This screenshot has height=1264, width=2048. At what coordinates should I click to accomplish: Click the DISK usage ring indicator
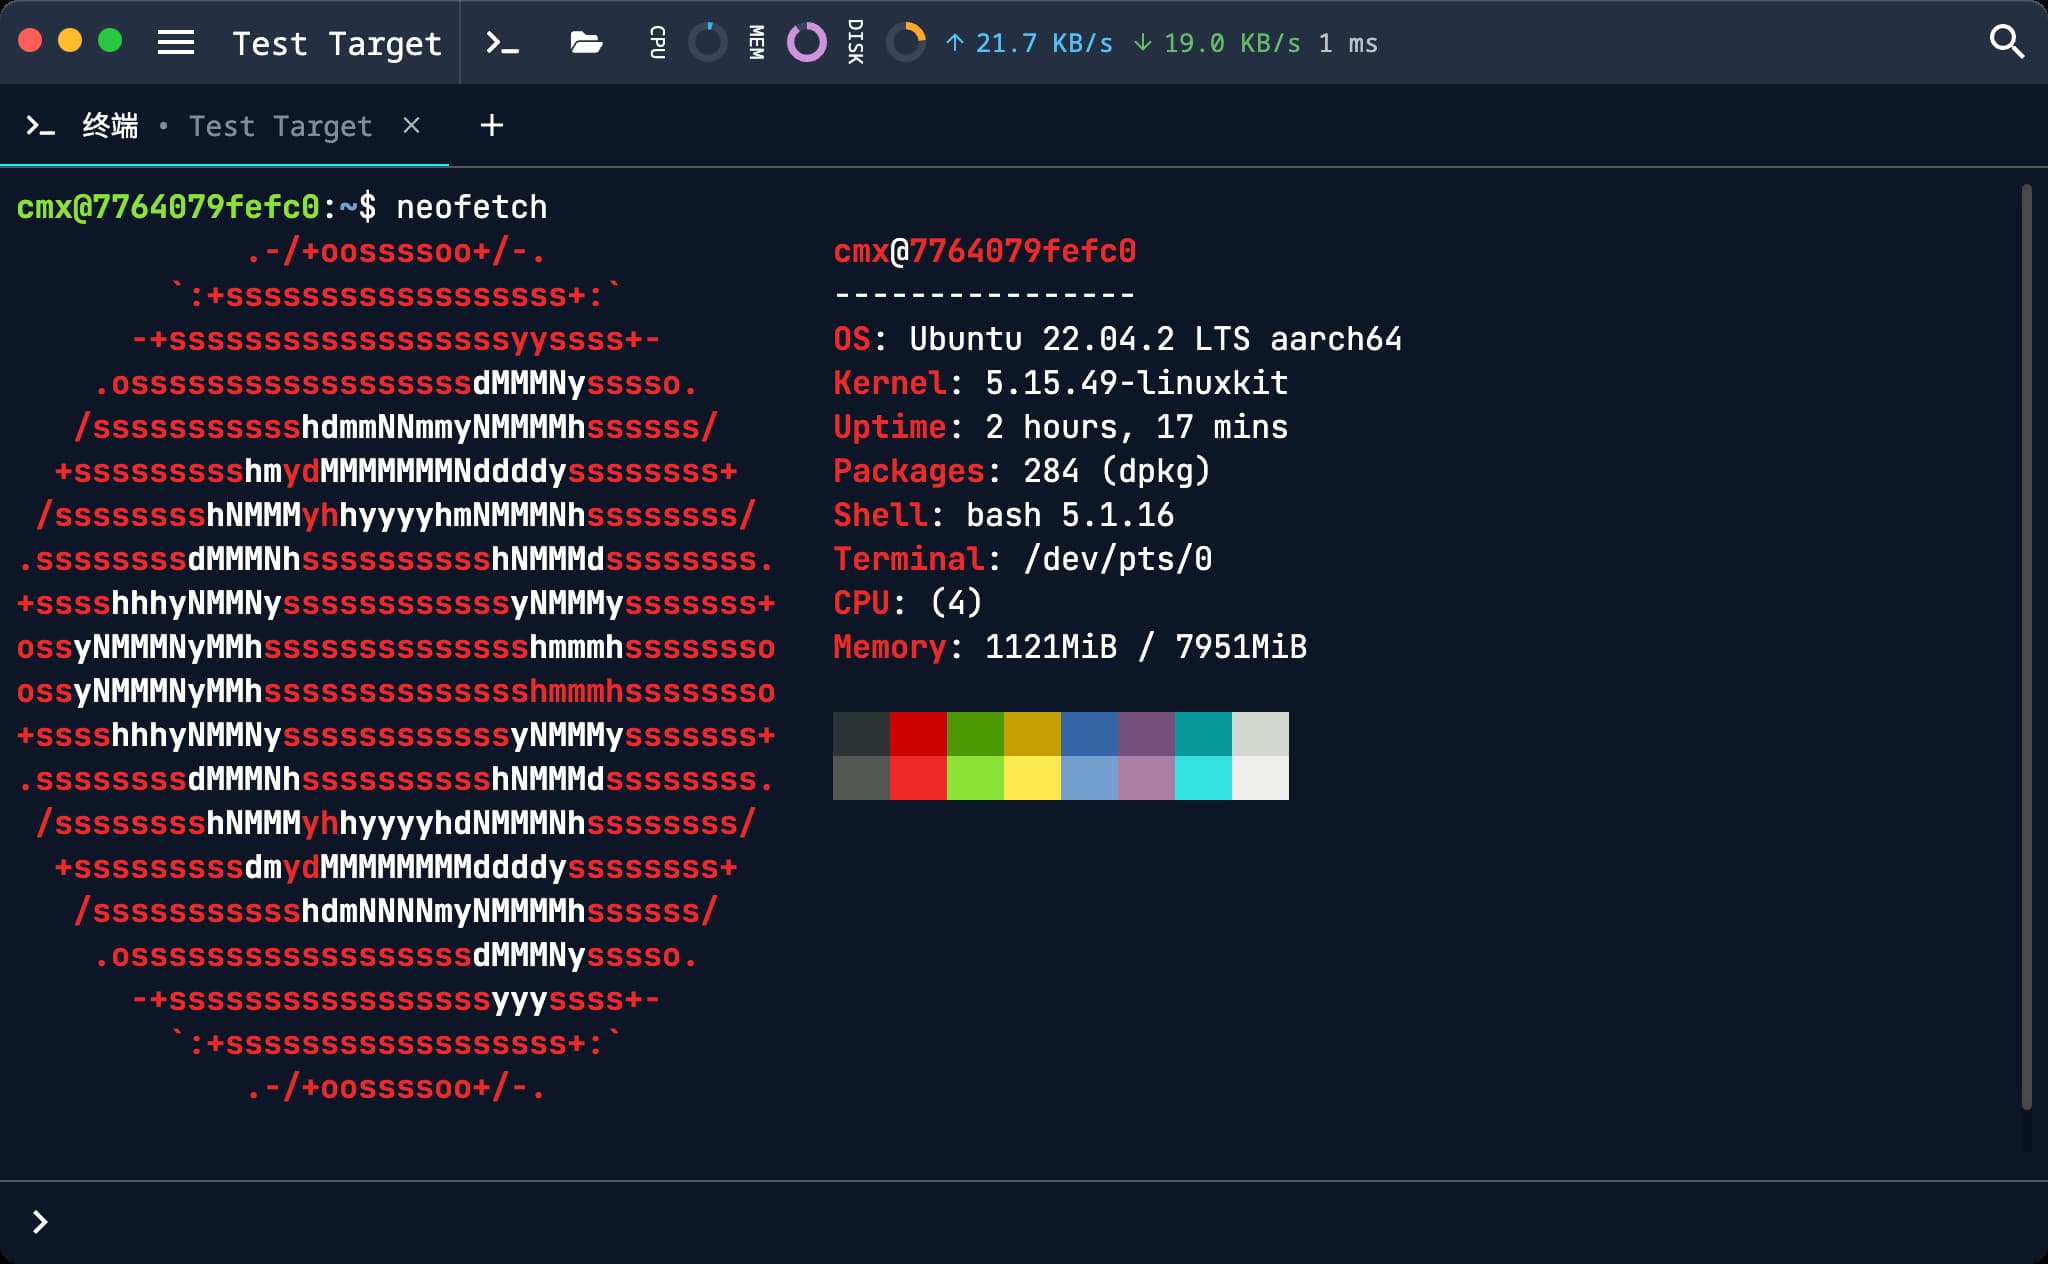click(905, 42)
